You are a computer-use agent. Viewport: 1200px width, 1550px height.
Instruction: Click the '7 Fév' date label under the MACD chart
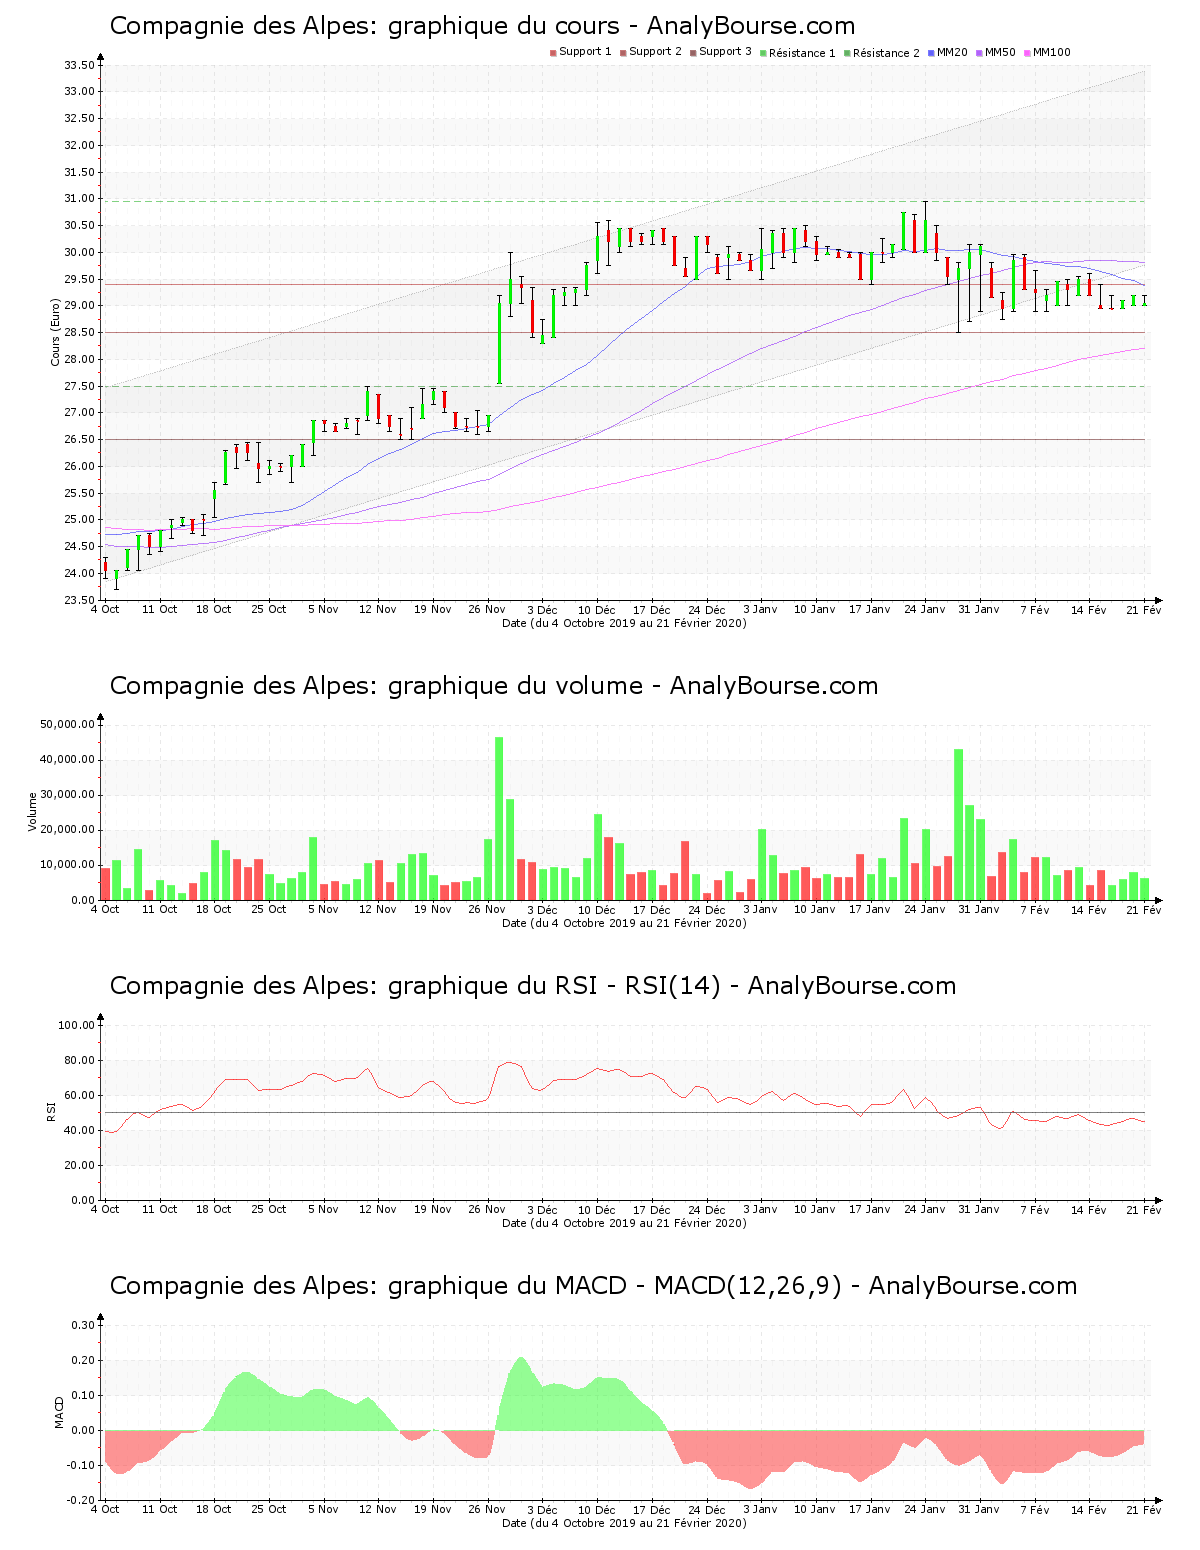[1035, 1509]
